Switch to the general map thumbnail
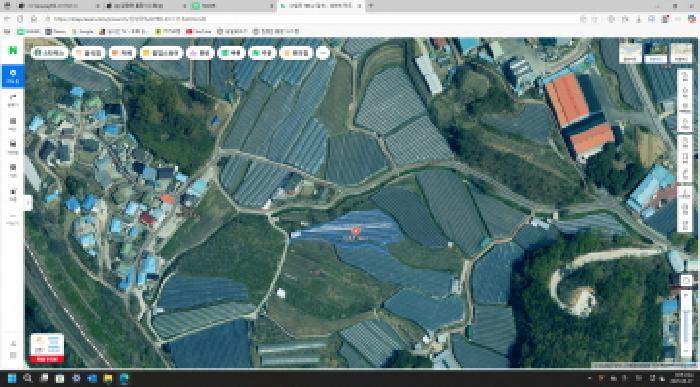This screenshot has height=387, width=700. (630, 53)
